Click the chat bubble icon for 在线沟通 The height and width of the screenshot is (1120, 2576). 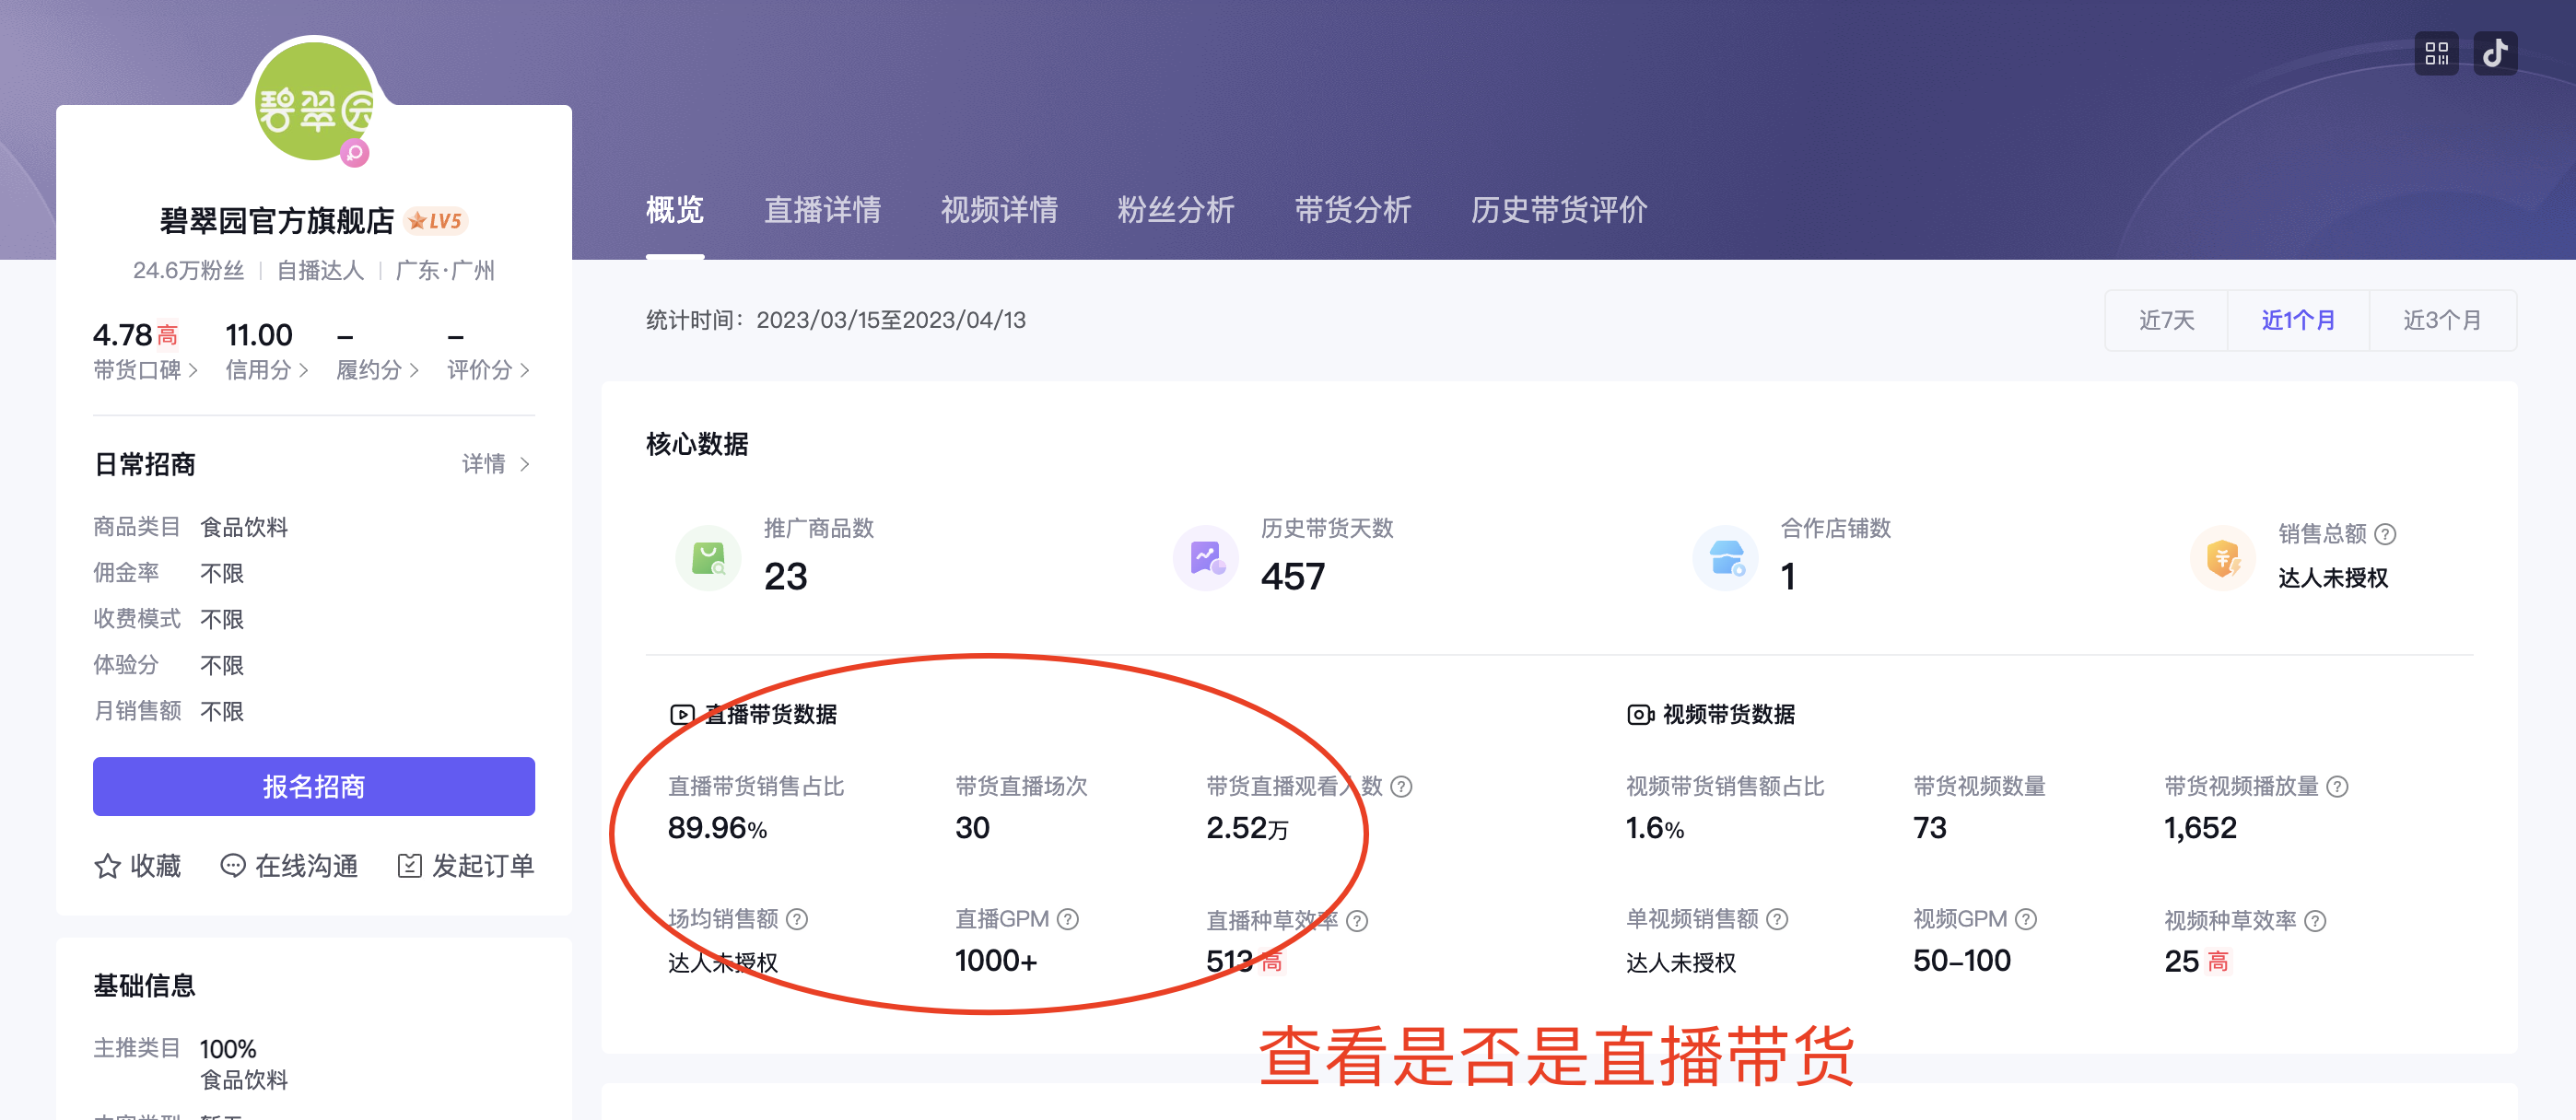click(x=232, y=866)
